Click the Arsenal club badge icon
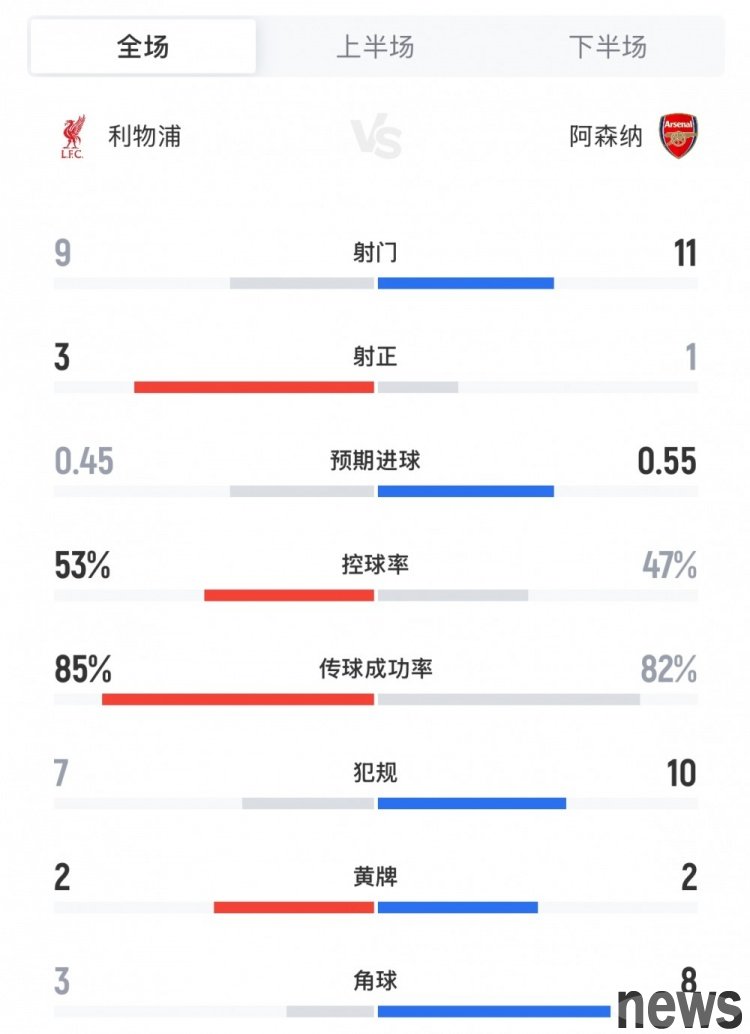Screen dimensions: 750x1034 point(679,137)
